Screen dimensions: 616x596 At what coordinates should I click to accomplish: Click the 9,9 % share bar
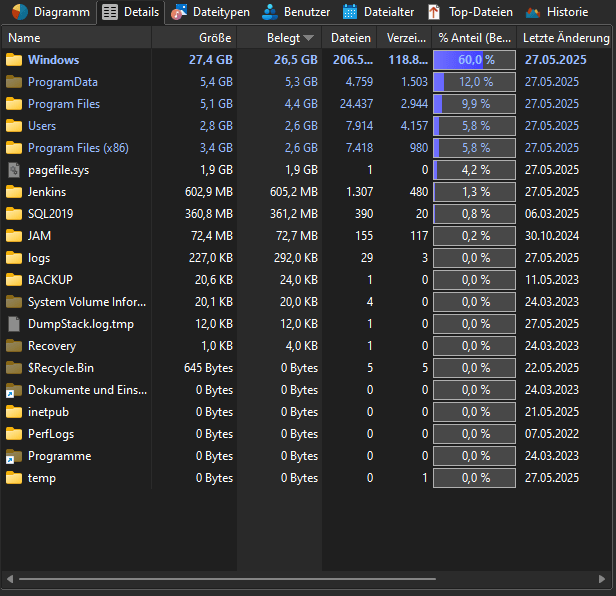(x=474, y=104)
